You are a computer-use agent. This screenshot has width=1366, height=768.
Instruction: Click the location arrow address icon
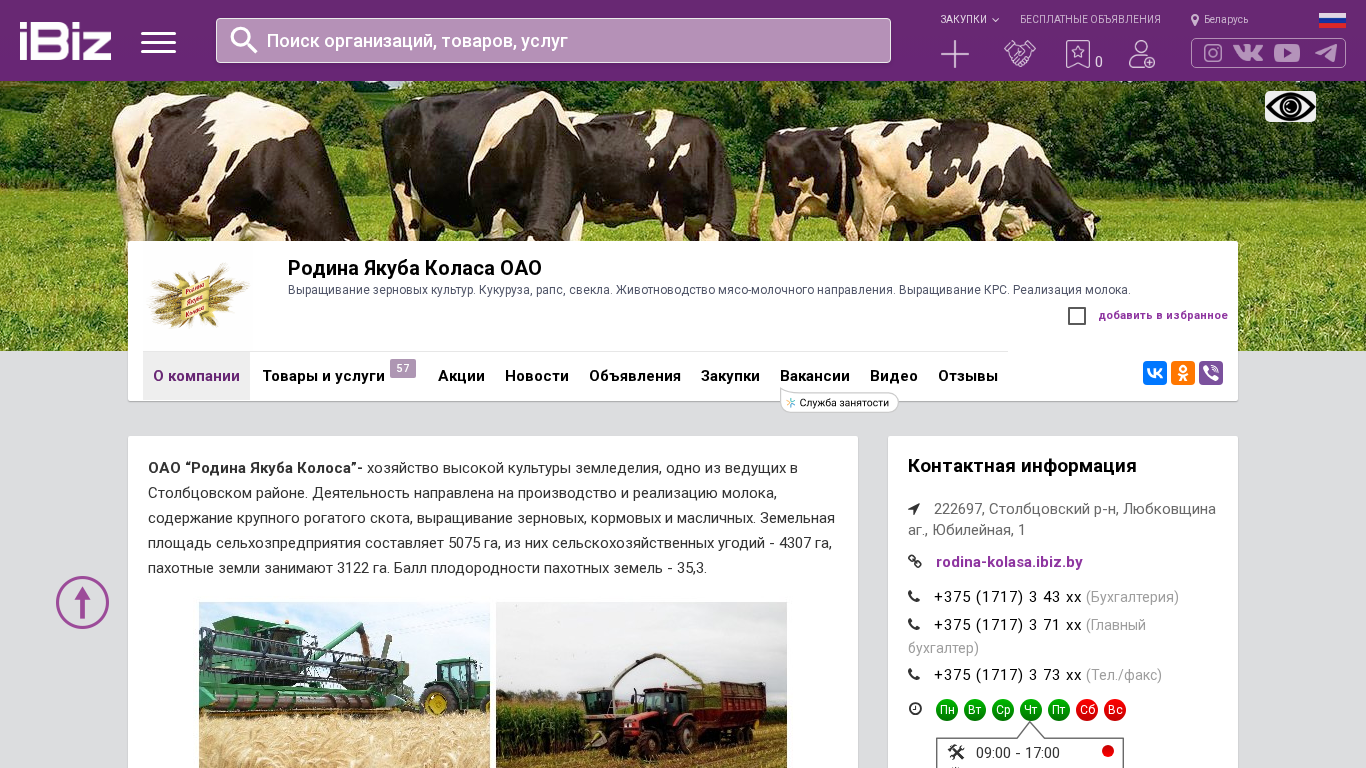pos(914,509)
